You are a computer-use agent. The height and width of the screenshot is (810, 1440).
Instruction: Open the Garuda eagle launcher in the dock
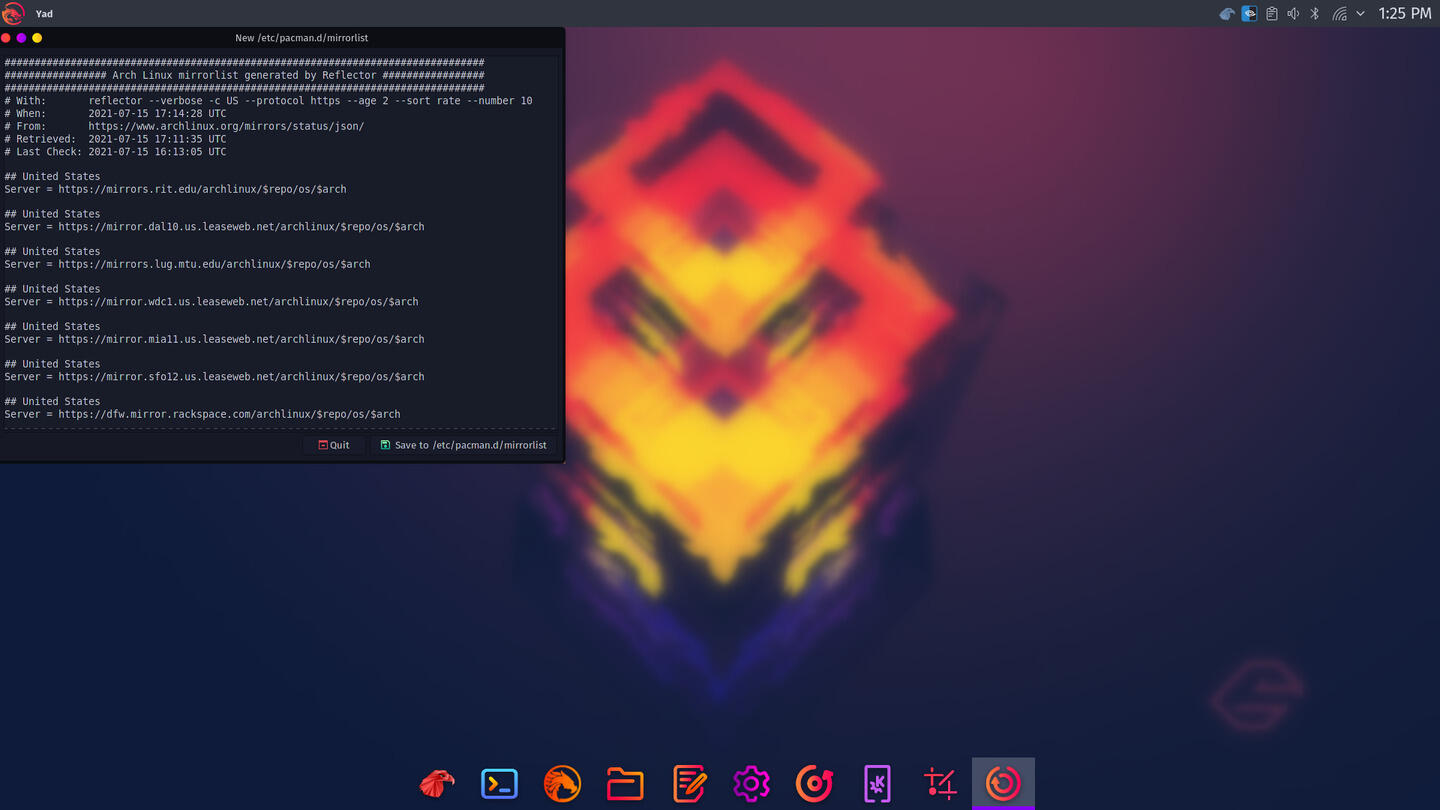click(x=437, y=783)
